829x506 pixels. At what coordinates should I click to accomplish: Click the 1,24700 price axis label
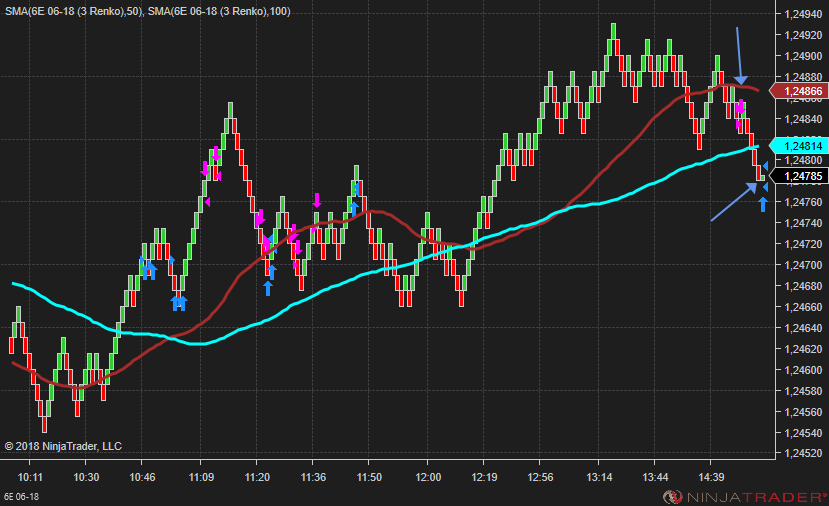(804, 265)
